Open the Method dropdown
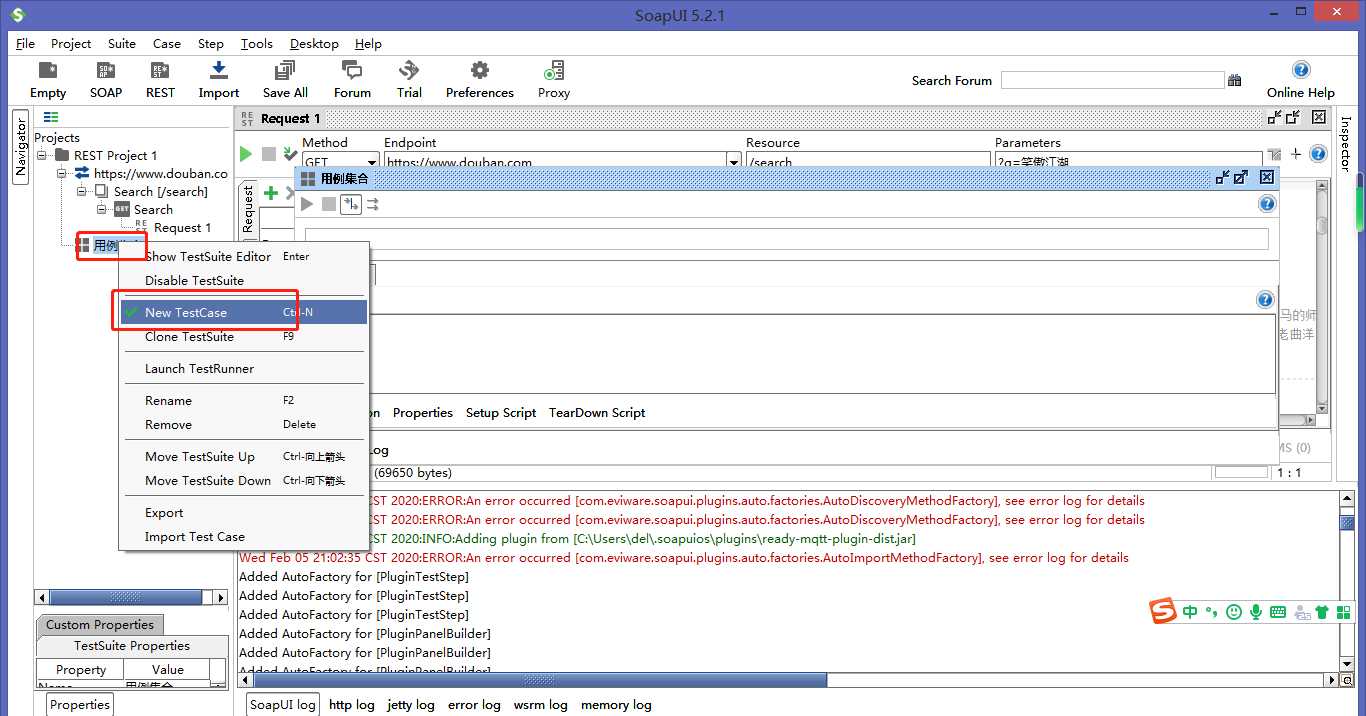The width and height of the screenshot is (1366, 716). pyautogui.click(x=371, y=162)
